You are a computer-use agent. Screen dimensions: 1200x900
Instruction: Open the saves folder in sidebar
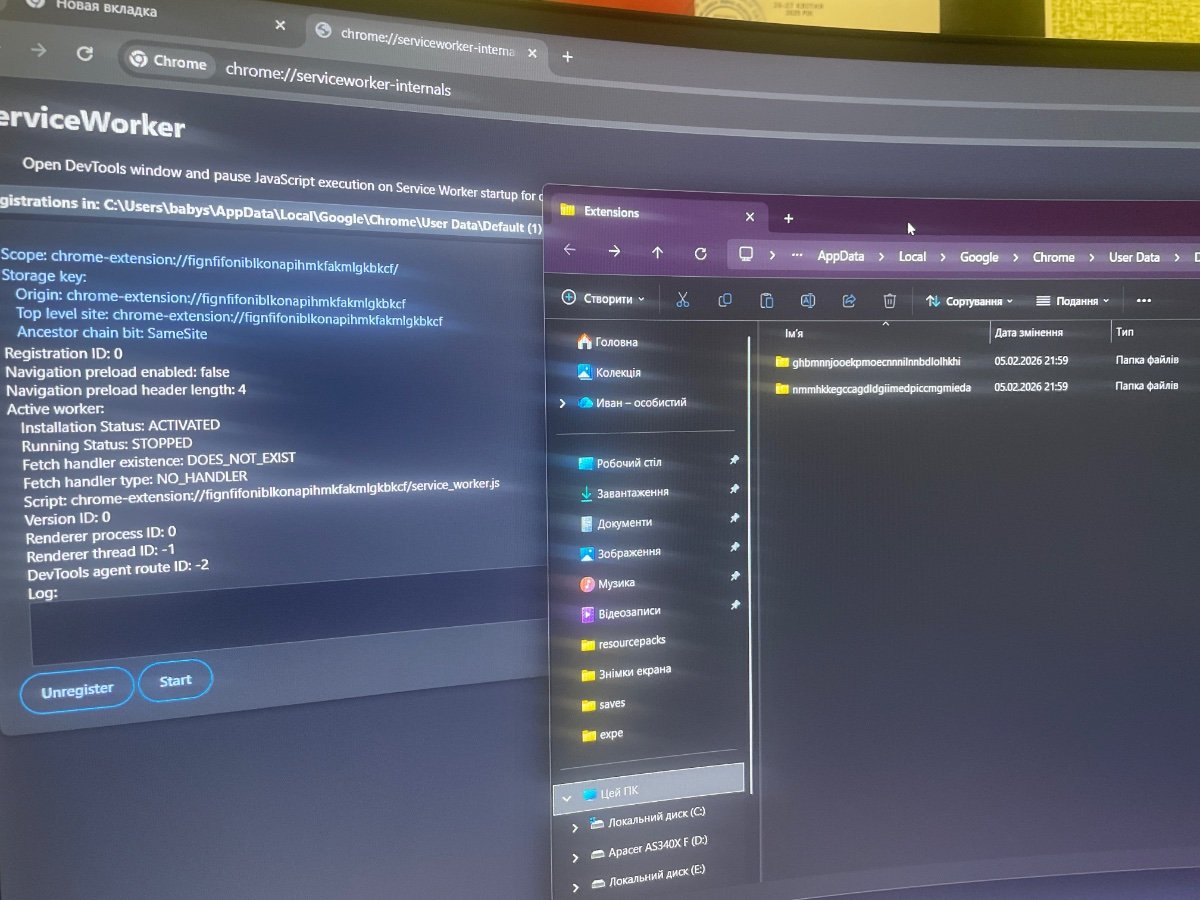click(604, 704)
